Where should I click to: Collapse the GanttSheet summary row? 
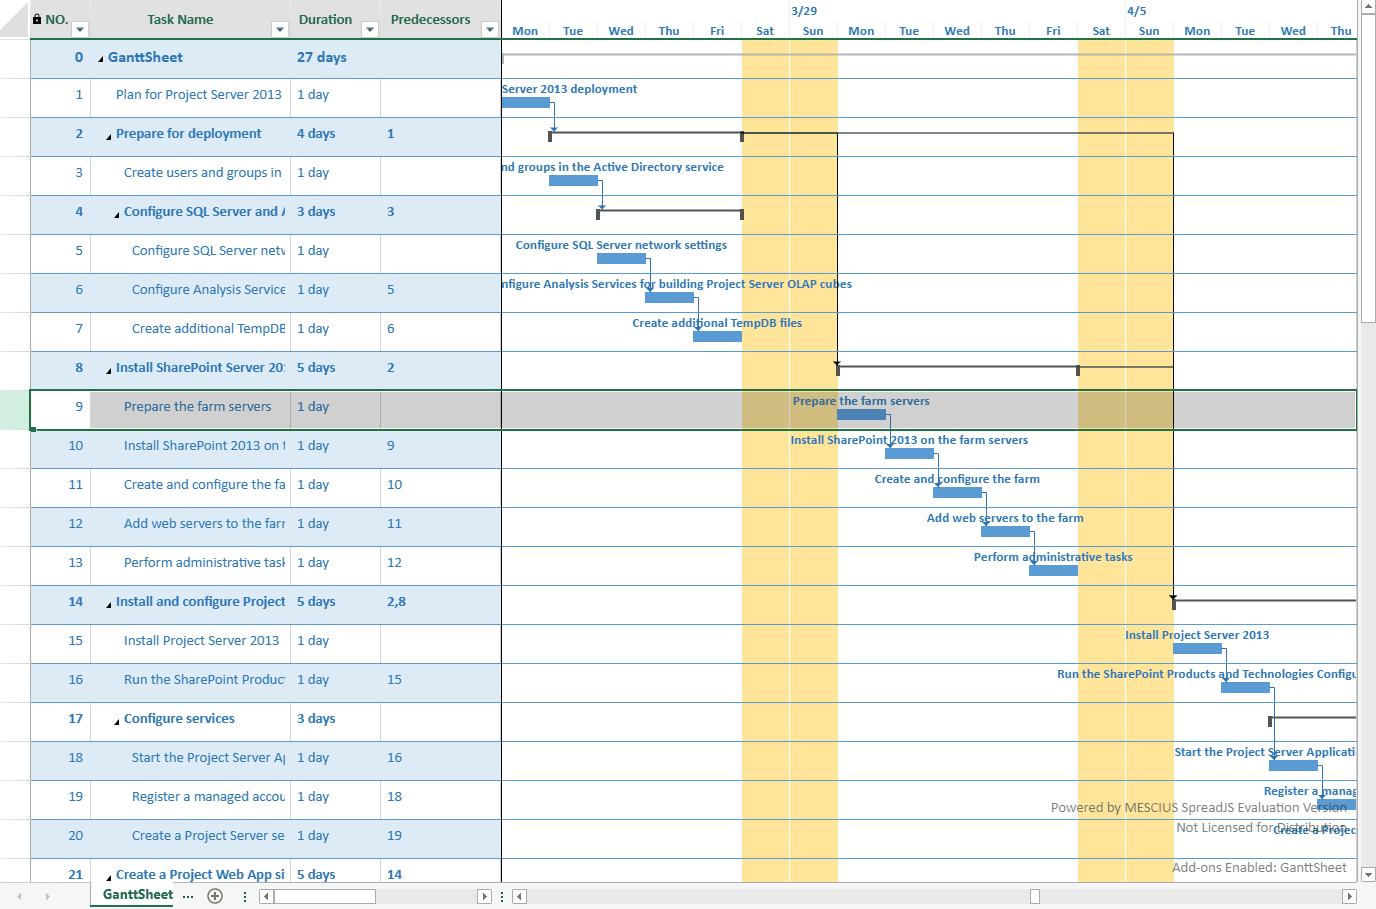(101, 59)
